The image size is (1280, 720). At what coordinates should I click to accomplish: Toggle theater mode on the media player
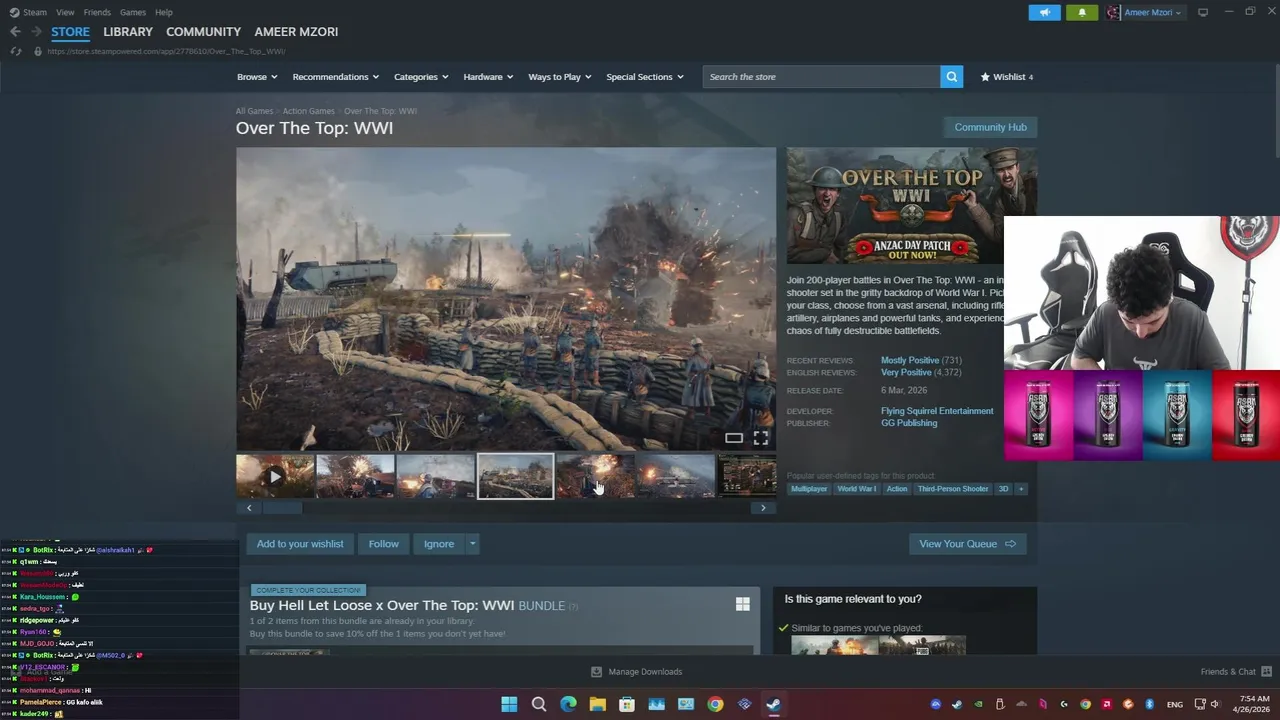coord(734,438)
